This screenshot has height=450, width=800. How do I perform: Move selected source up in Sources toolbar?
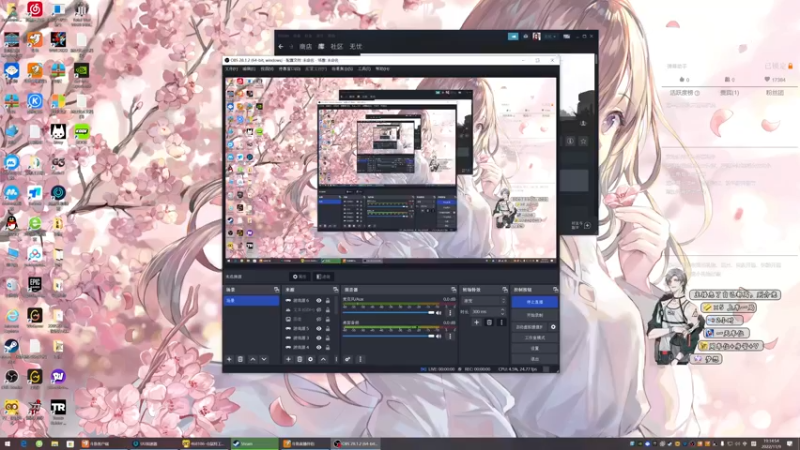(323, 359)
